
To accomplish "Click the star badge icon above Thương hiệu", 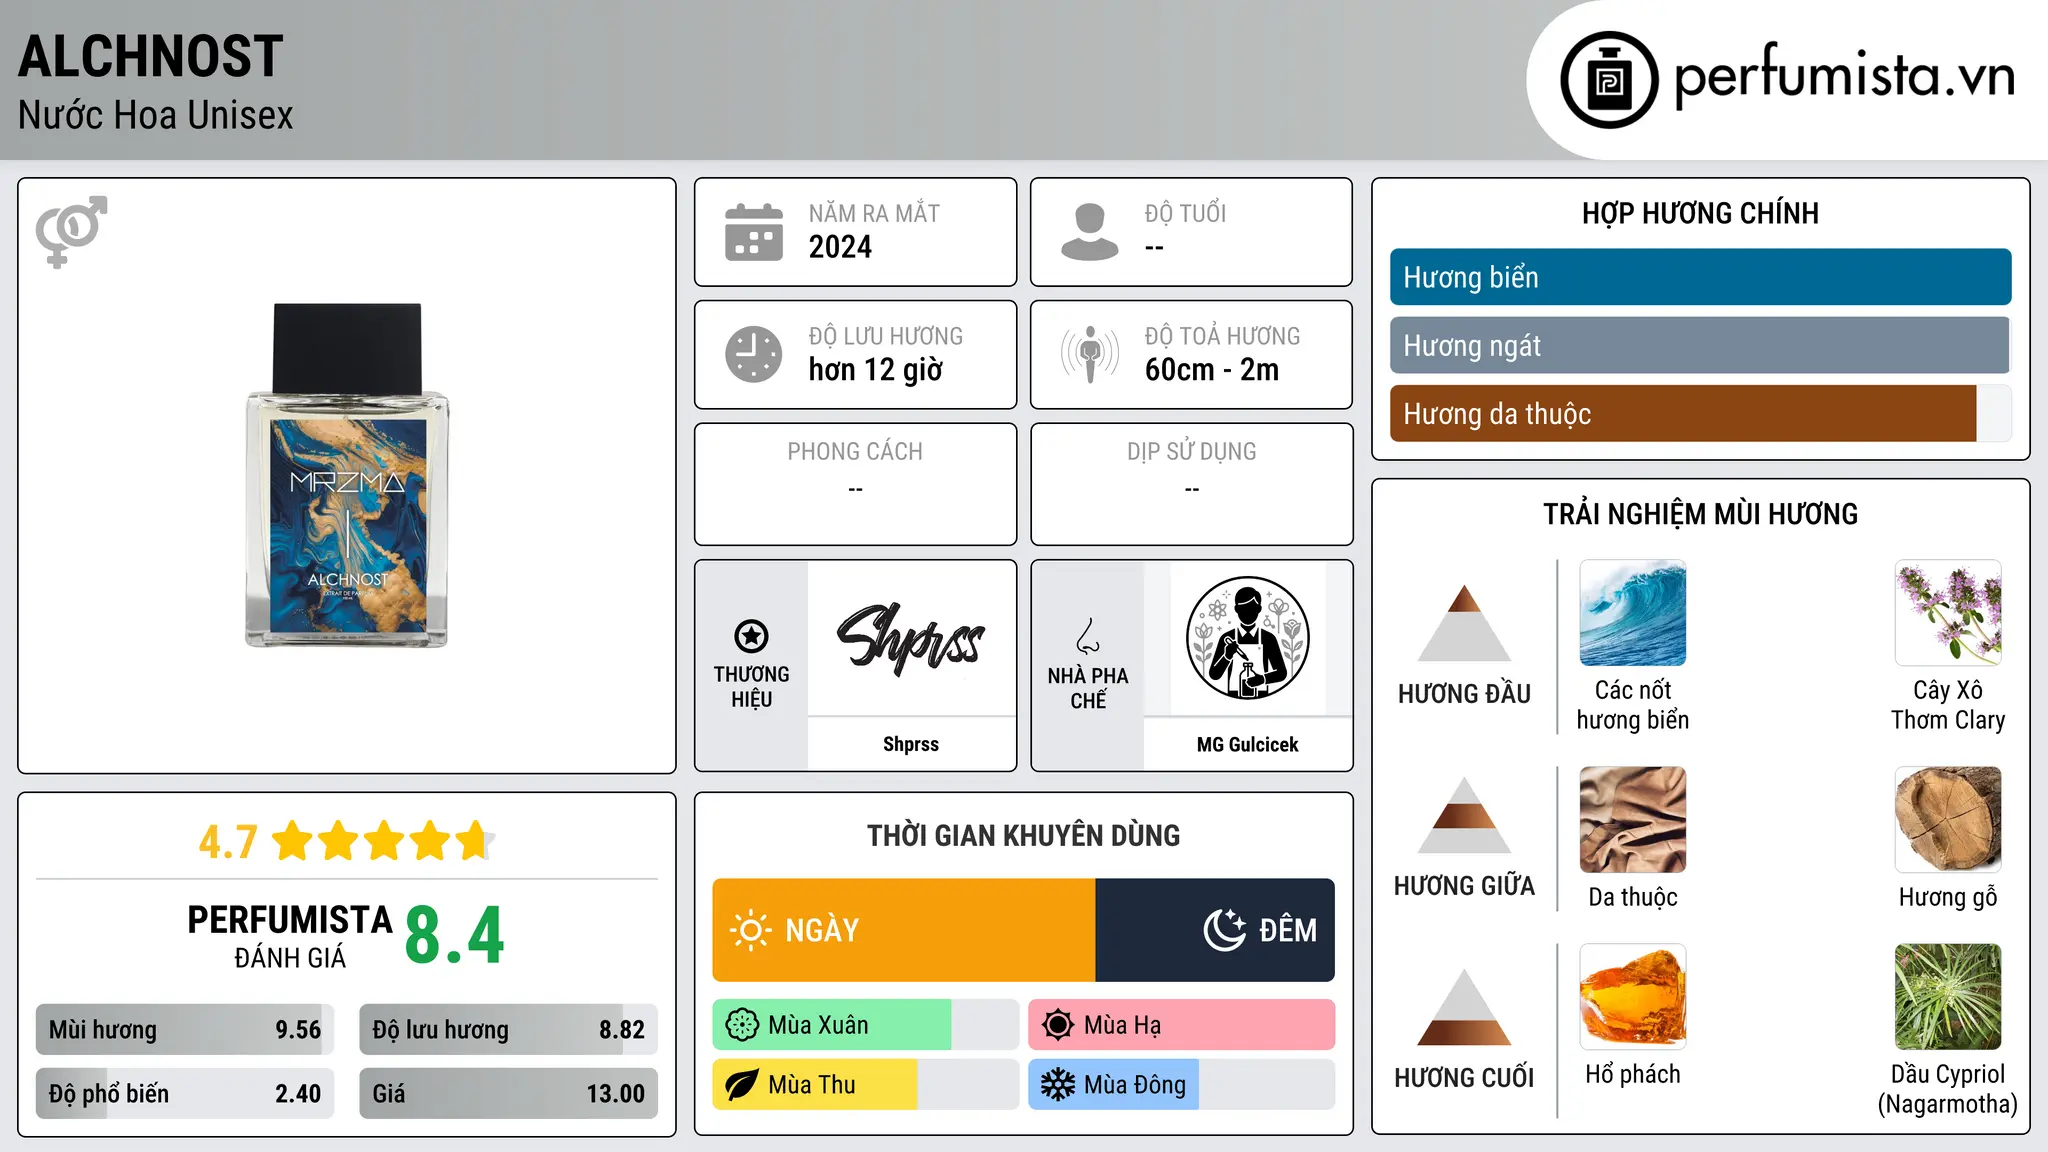I will click(x=751, y=635).
